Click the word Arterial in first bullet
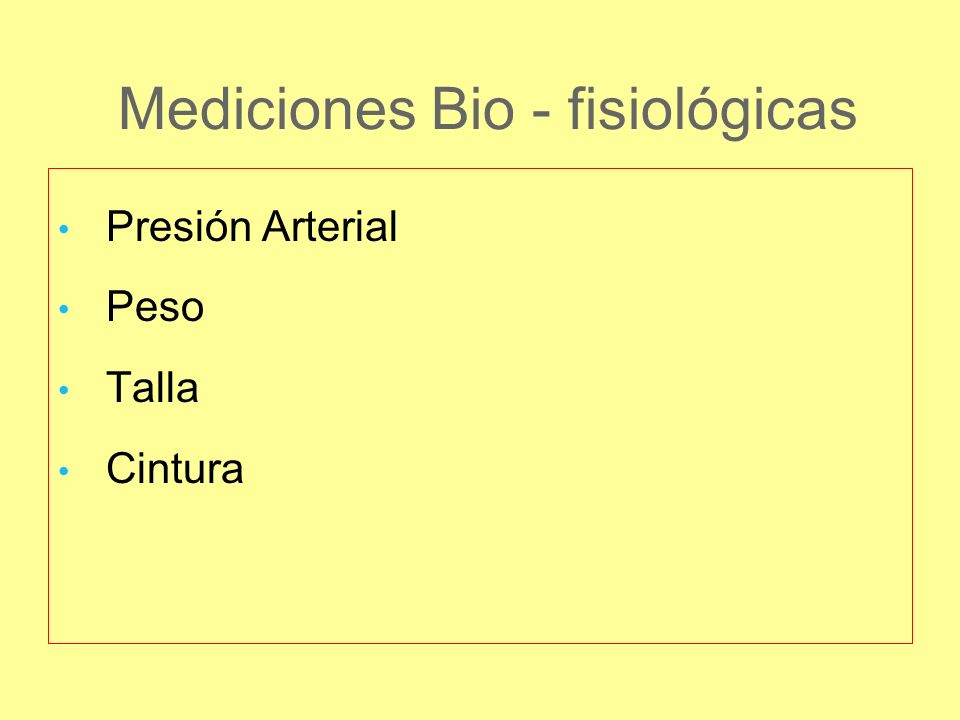Image resolution: width=960 pixels, height=720 pixels. [330, 226]
